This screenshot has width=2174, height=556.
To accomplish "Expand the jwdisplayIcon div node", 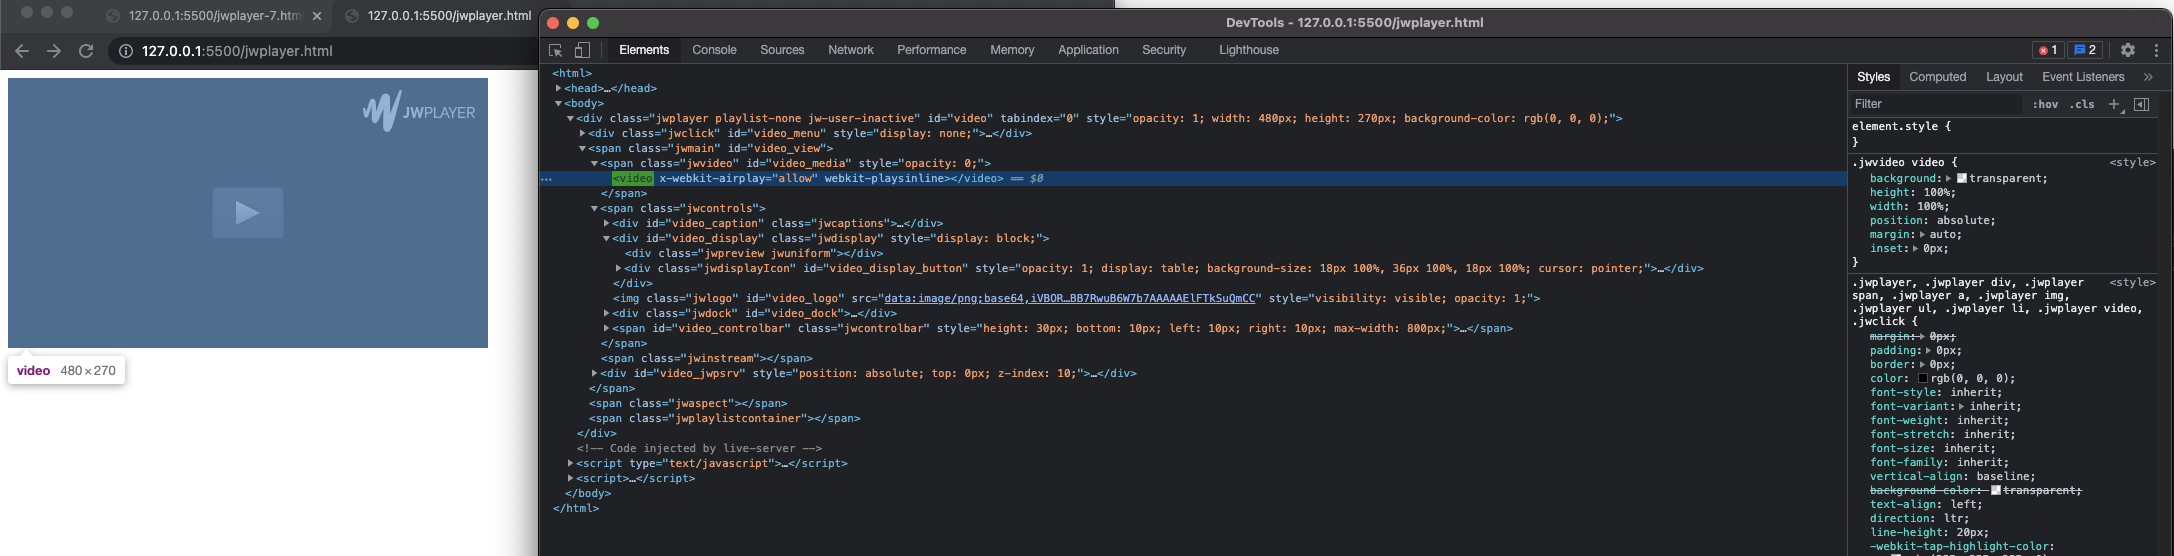I will pos(619,268).
